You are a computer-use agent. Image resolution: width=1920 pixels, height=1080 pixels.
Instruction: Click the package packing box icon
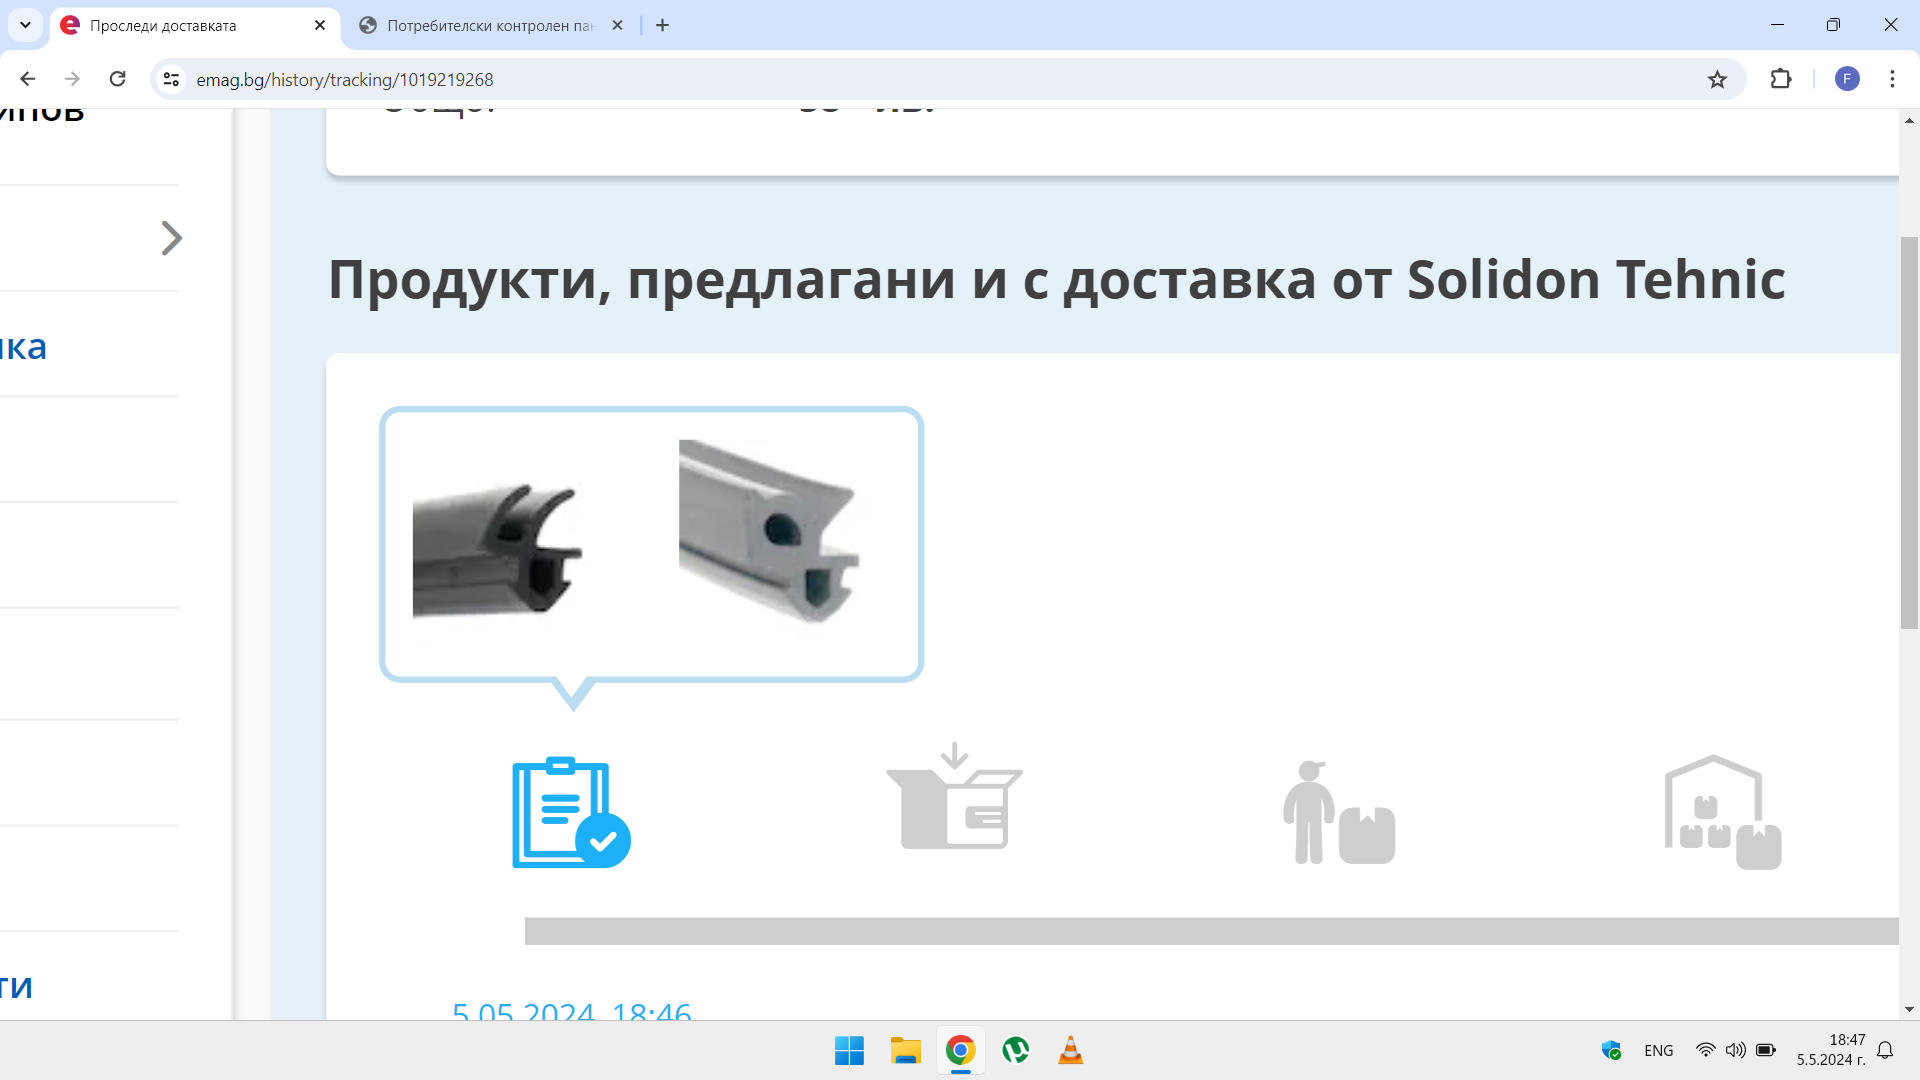pos(954,798)
